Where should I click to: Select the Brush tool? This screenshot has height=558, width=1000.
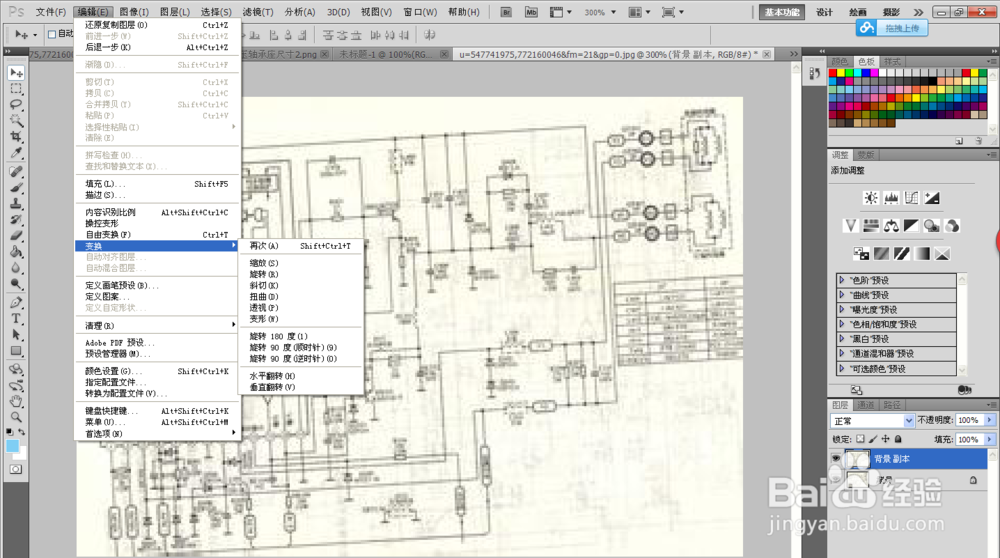(x=16, y=187)
